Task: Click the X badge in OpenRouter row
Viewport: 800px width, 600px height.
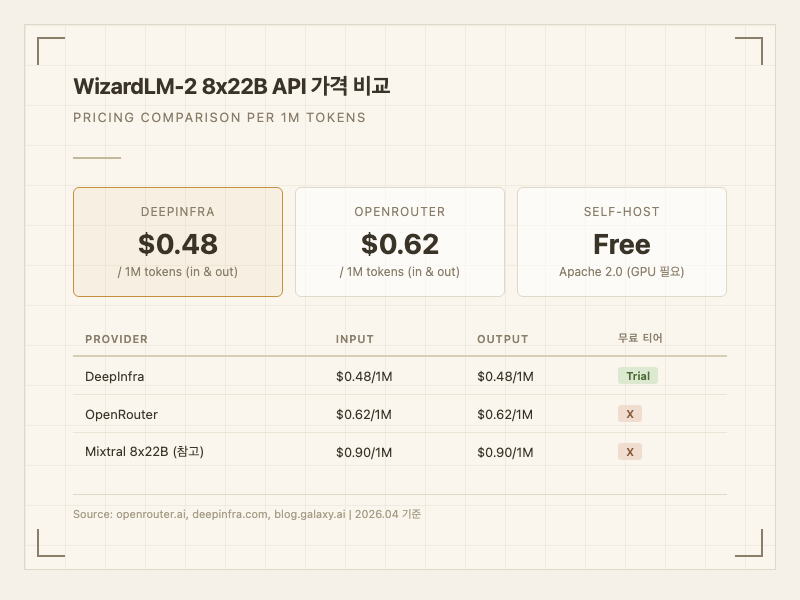Action: coord(629,414)
